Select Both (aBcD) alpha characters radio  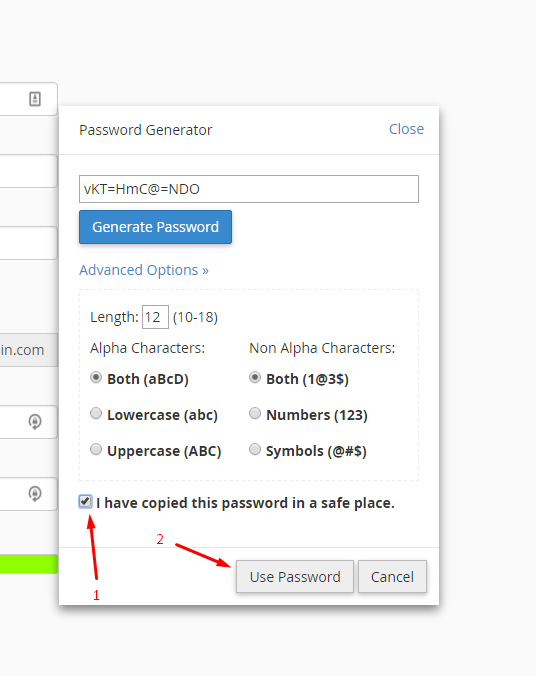click(x=96, y=378)
